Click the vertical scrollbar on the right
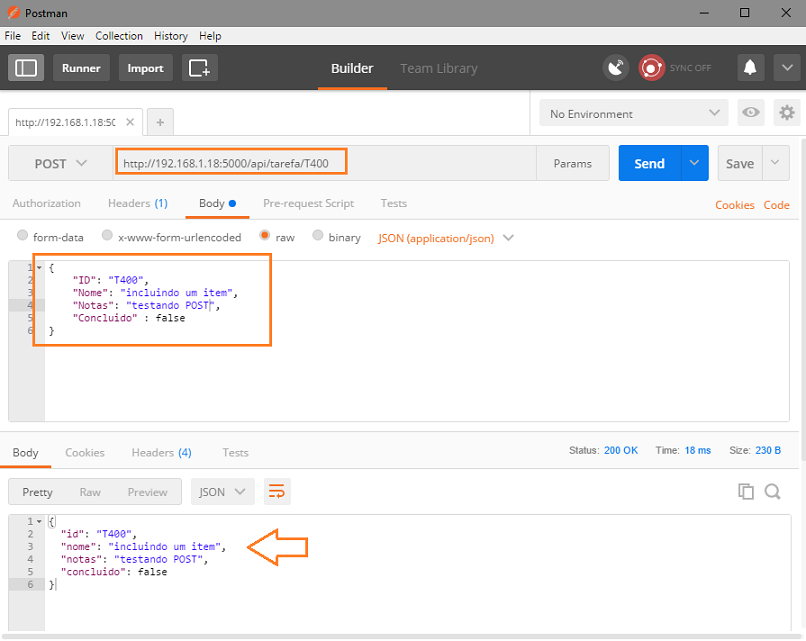This screenshot has width=806, height=641. click(803, 298)
